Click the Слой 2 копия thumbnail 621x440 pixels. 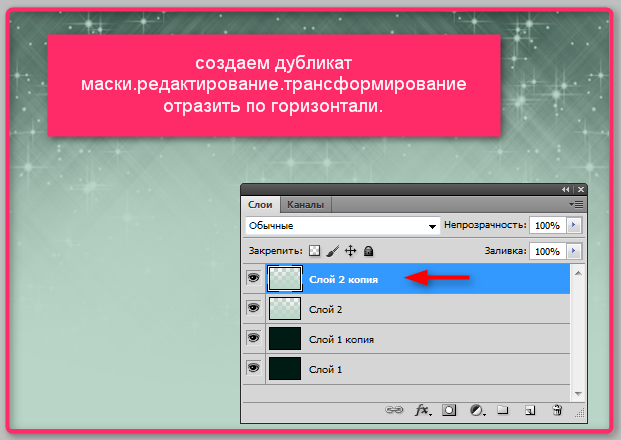point(285,279)
